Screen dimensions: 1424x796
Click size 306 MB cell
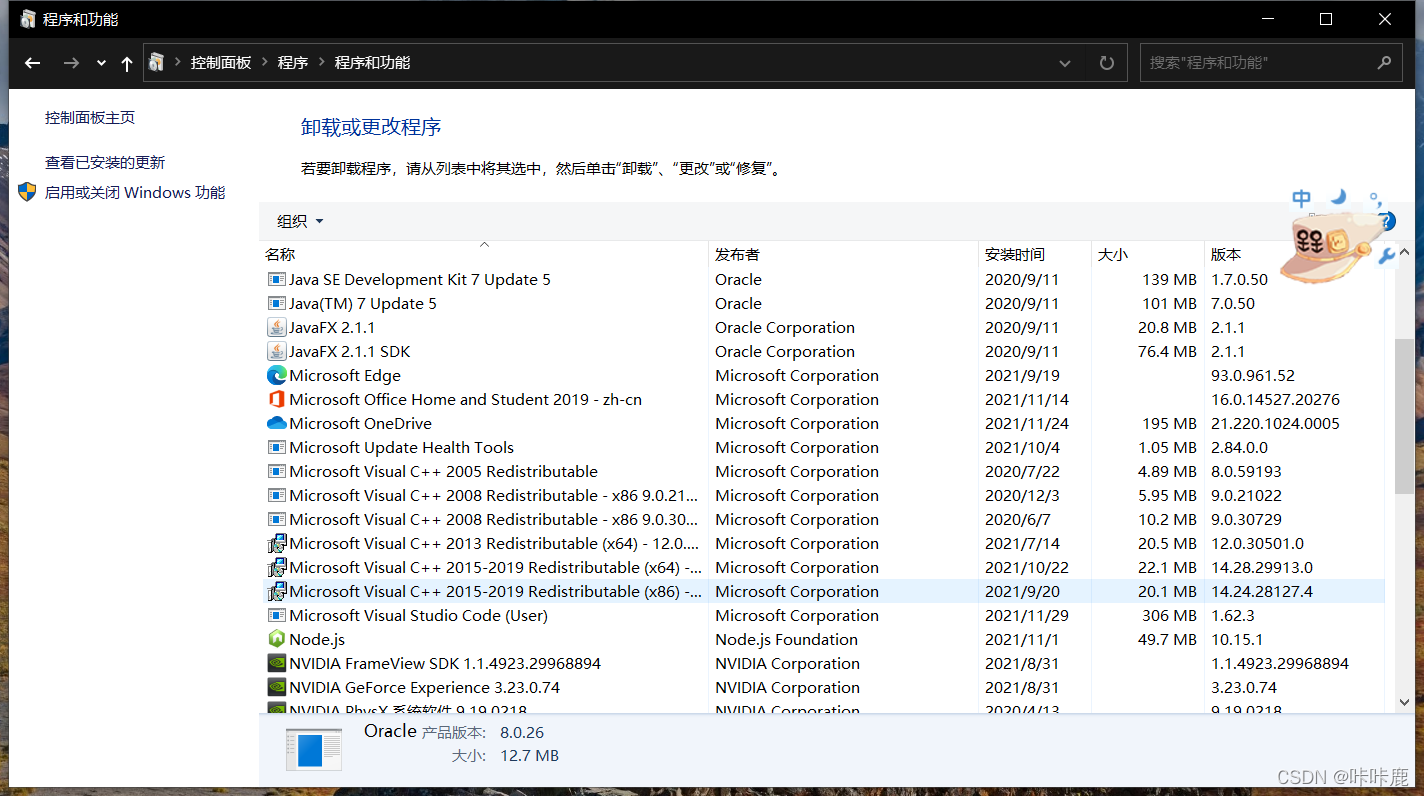tap(1169, 616)
